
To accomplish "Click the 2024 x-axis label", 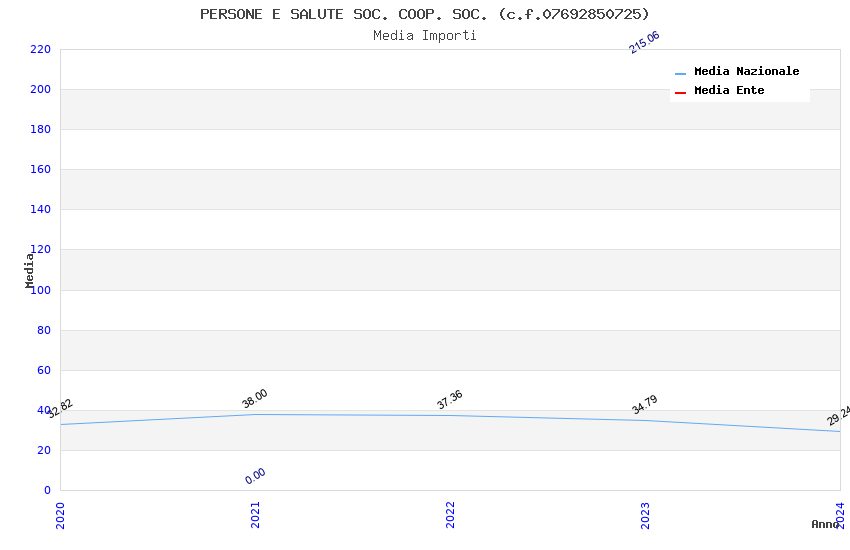I will coord(840,515).
